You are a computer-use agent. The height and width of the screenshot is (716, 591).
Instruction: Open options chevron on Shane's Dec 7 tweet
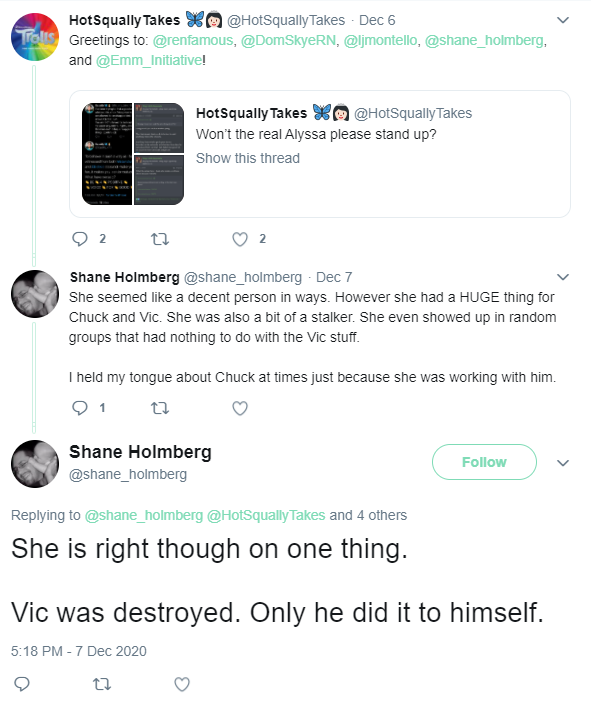point(563,277)
